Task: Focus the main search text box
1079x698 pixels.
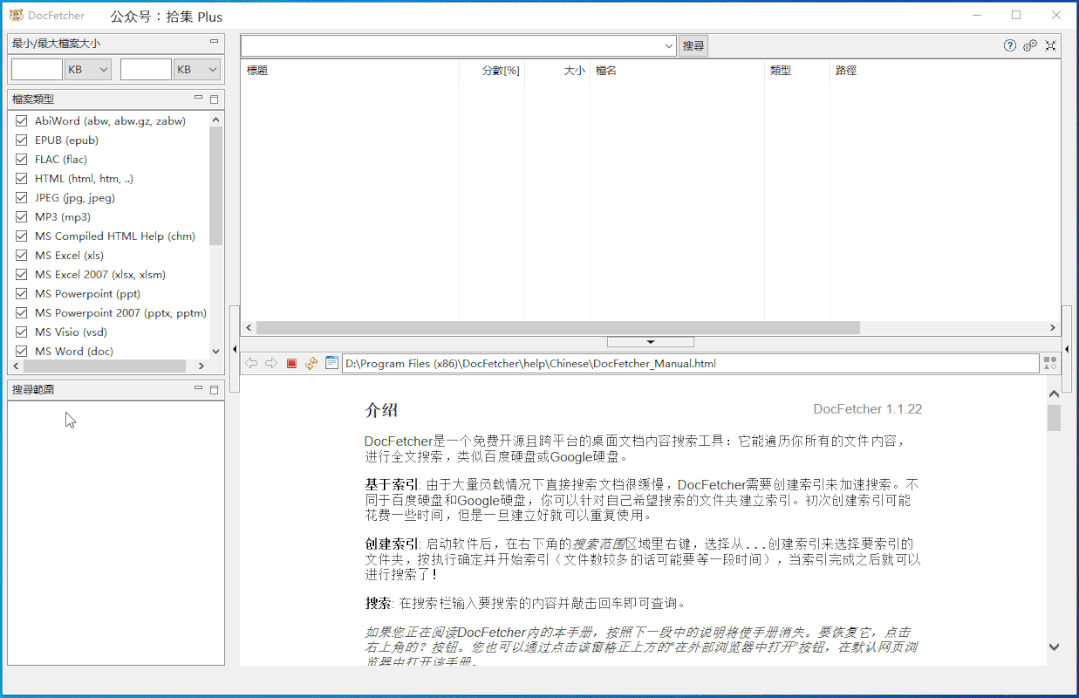Action: click(x=451, y=46)
